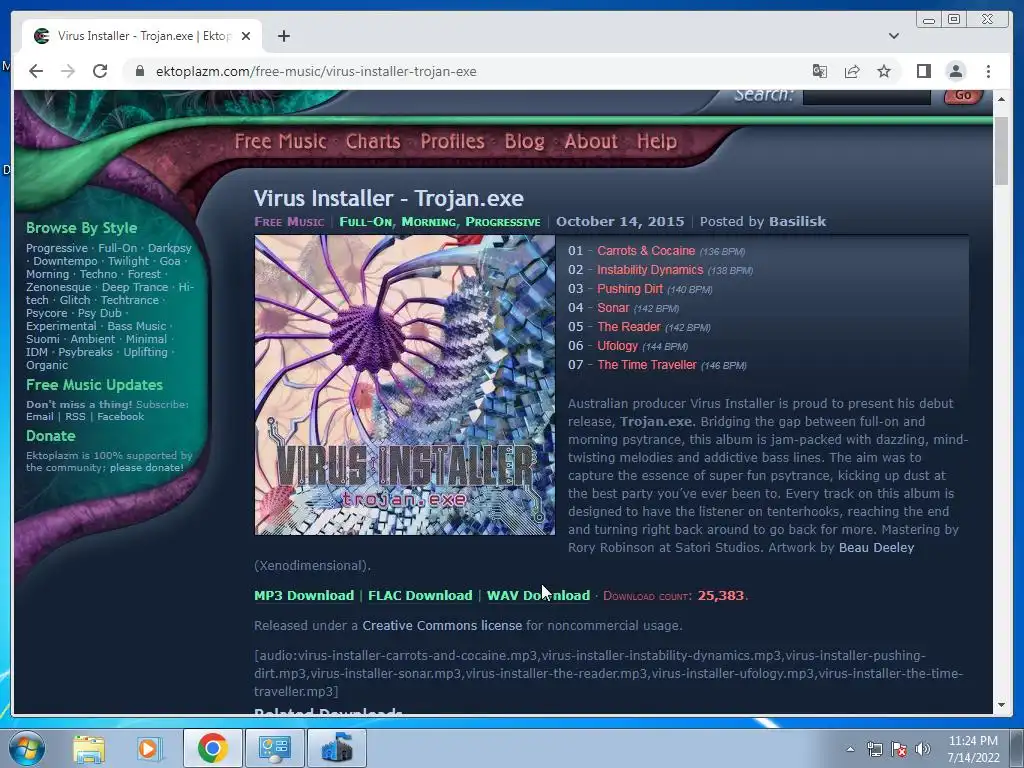Click the Donate heading

pyautogui.click(x=50, y=436)
